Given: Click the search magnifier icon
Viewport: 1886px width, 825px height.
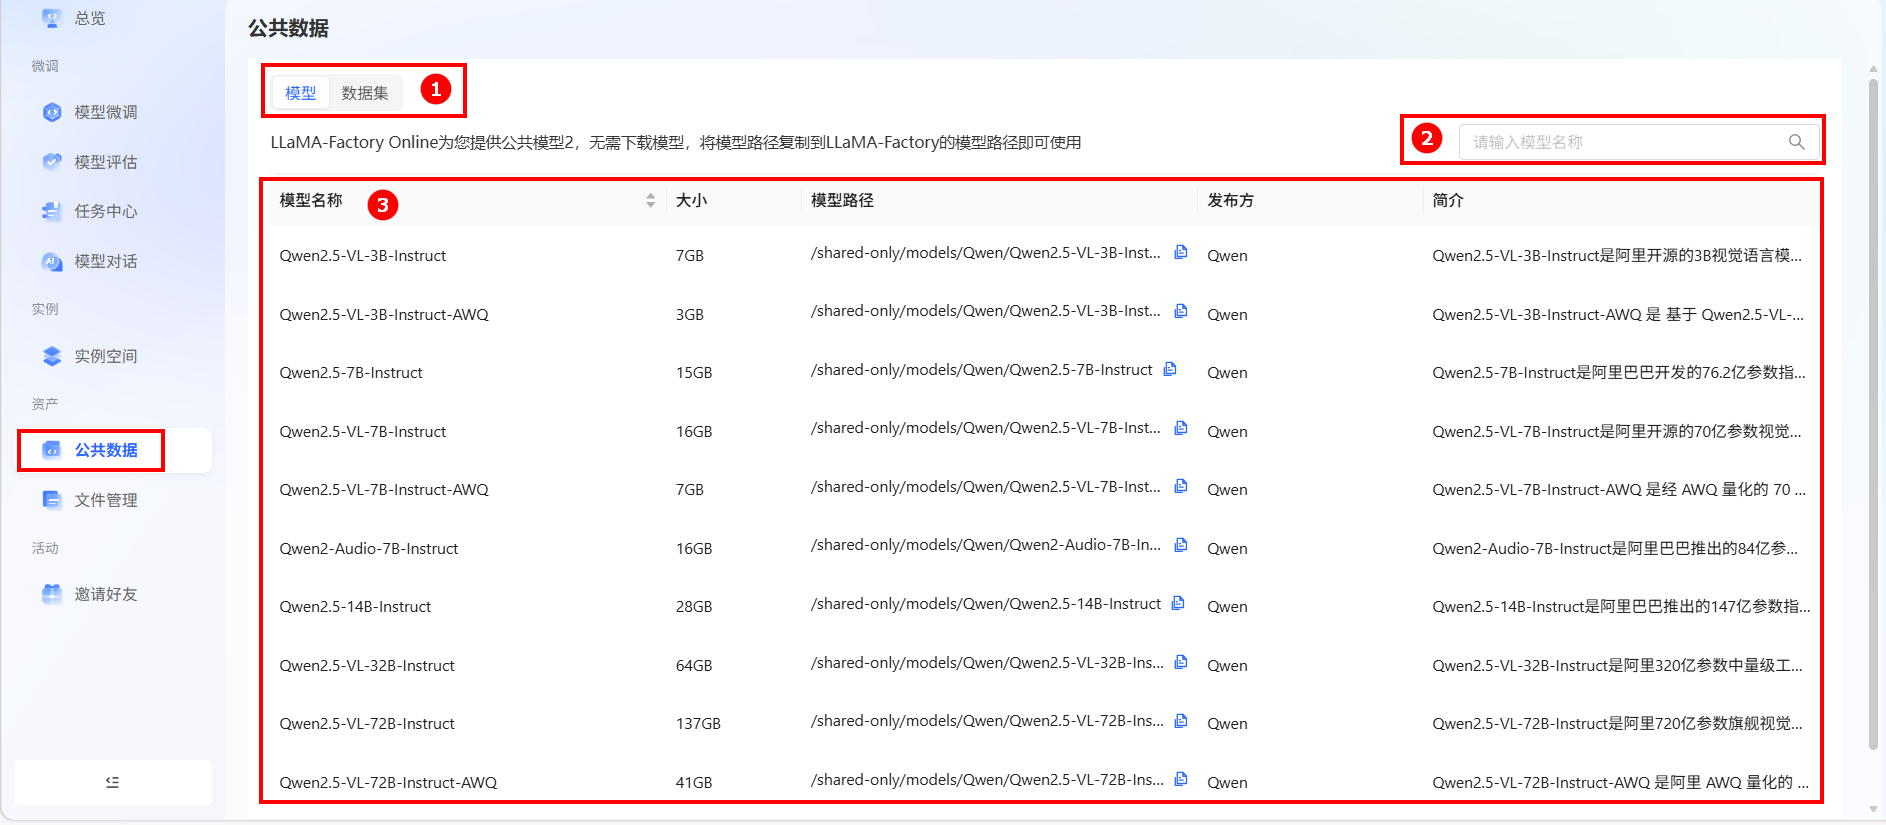Looking at the screenshot, I should click(x=1796, y=142).
